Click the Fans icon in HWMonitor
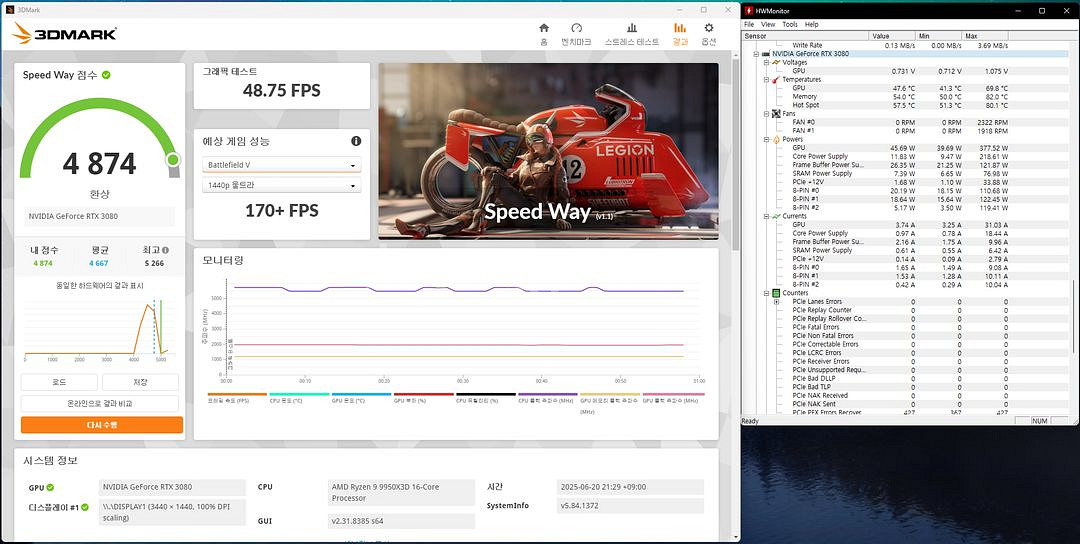The image size is (1080, 544). [776, 114]
